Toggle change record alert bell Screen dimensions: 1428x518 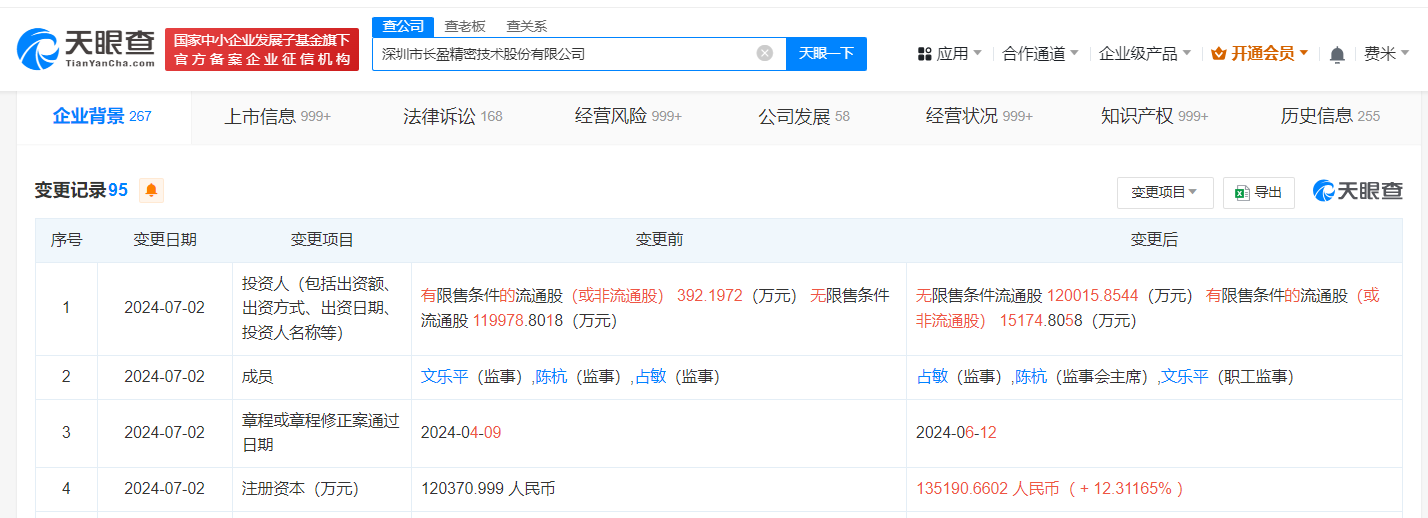(151, 190)
